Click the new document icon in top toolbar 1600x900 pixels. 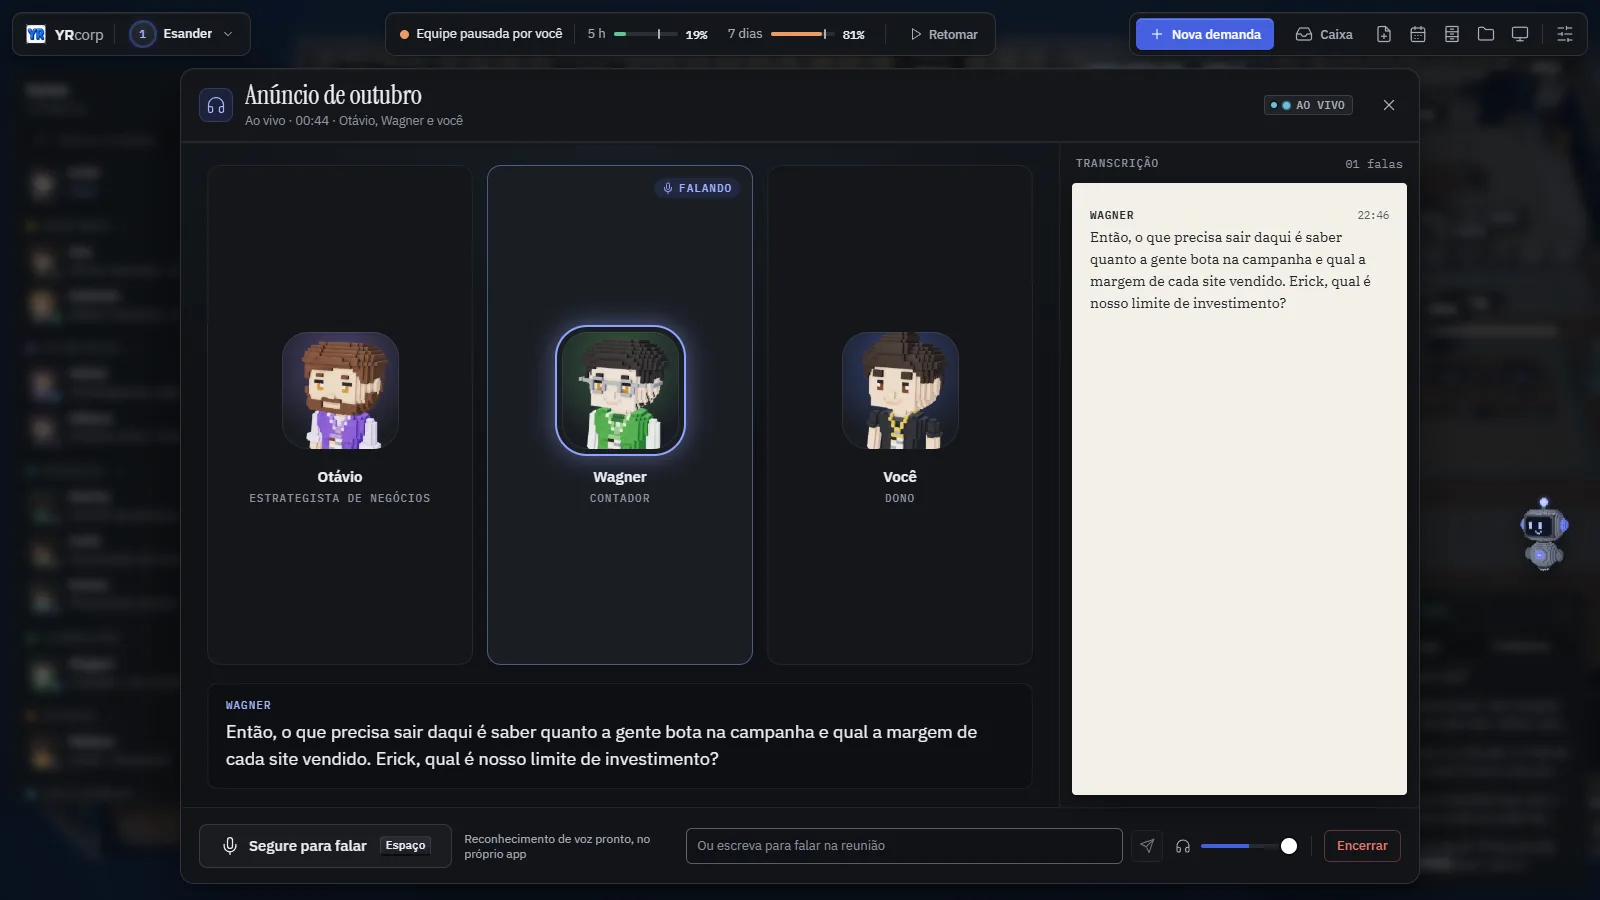[x=1384, y=34]
